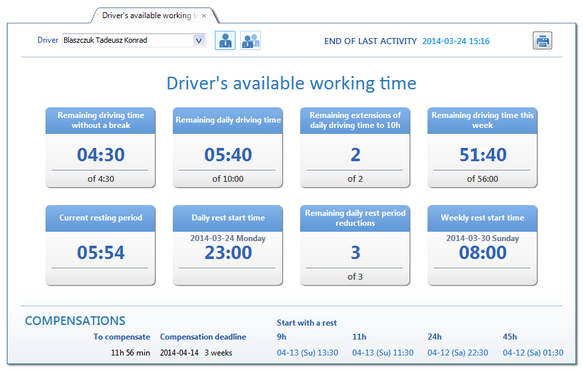The image size is (583, 371).
Task: Open the Driver dropdown arrow
Action: point(199,41)
